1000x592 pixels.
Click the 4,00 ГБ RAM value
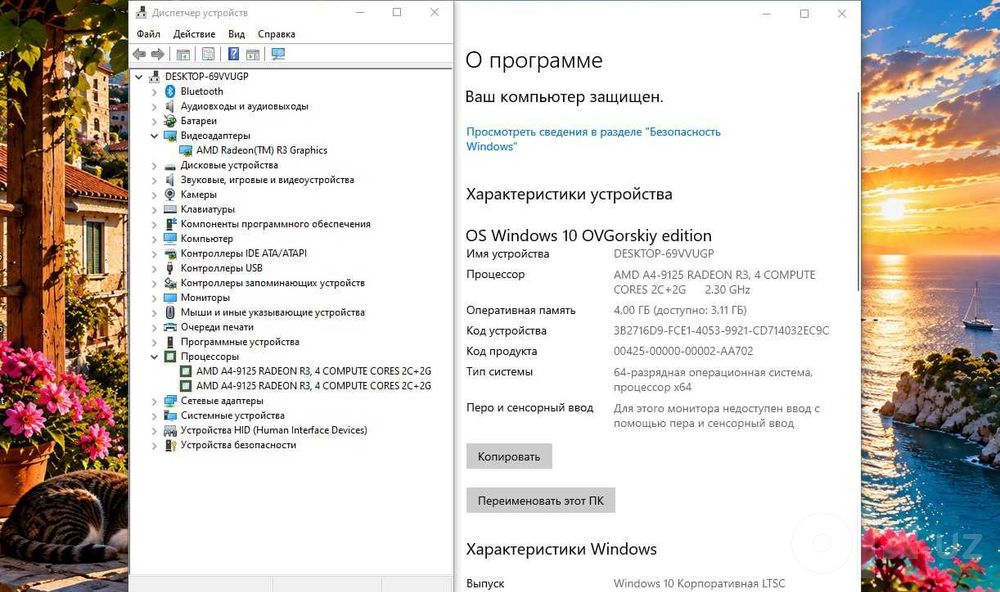point(680,310)
